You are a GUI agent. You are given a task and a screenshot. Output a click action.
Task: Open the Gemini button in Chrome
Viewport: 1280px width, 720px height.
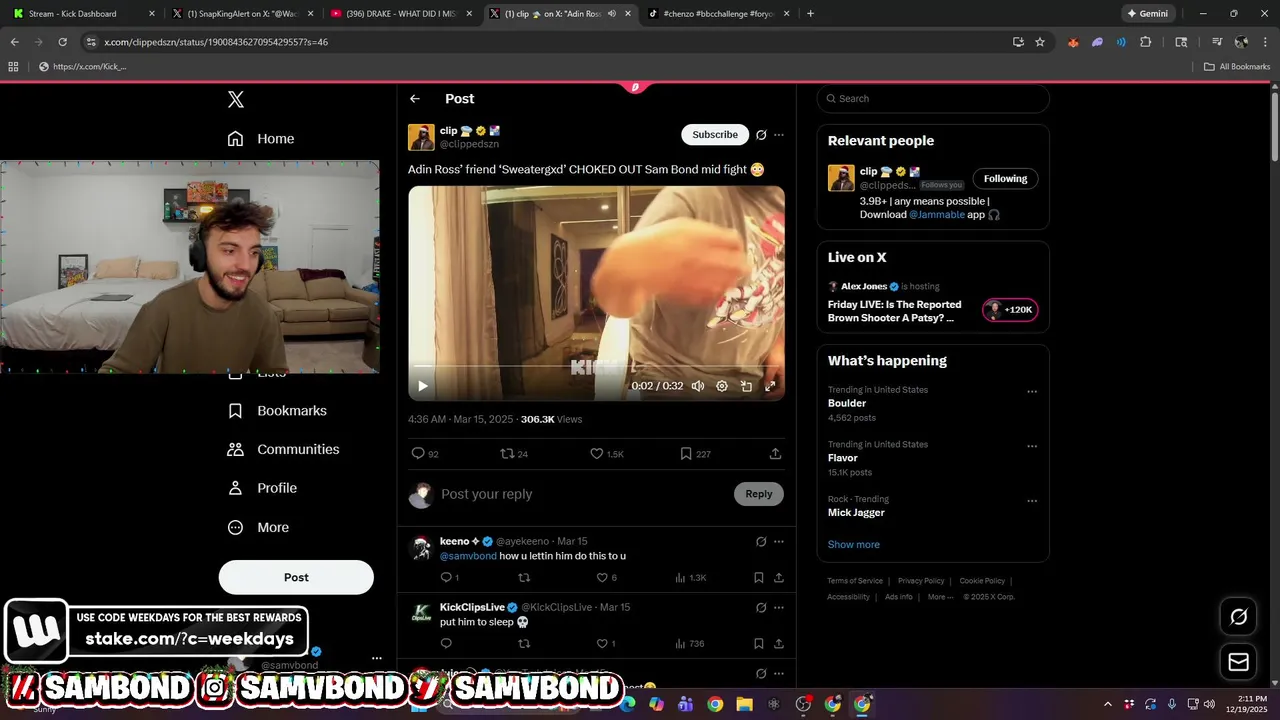pos(1148,14)
